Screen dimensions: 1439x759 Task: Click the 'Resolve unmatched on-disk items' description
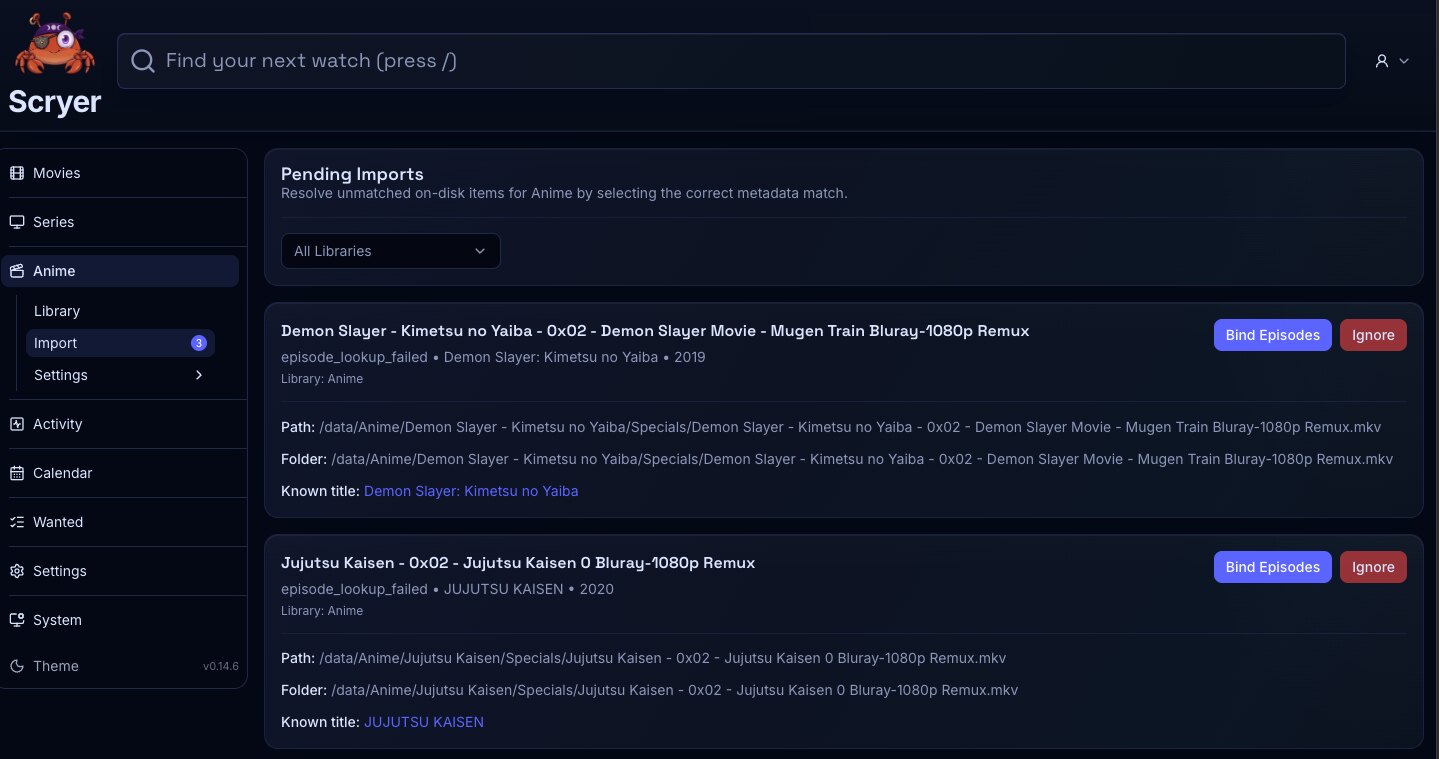click(564, 193)
